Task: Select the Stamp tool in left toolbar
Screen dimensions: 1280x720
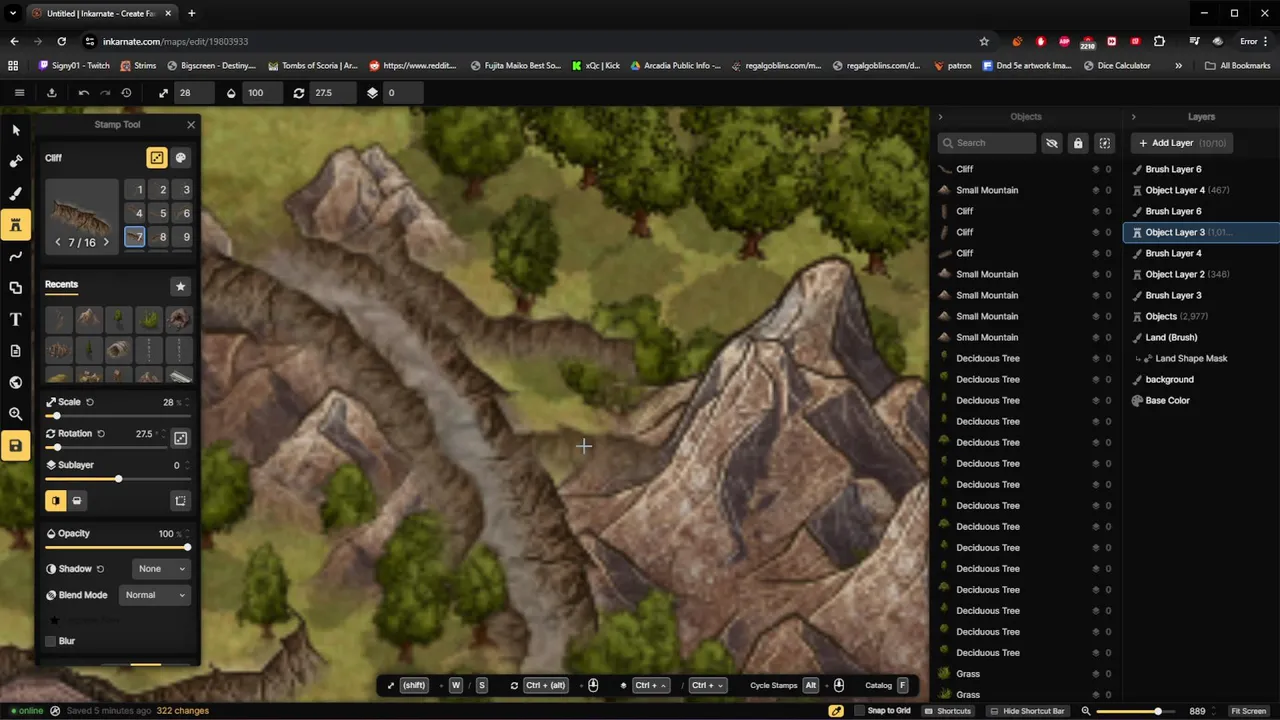Action: click(15, 225)
